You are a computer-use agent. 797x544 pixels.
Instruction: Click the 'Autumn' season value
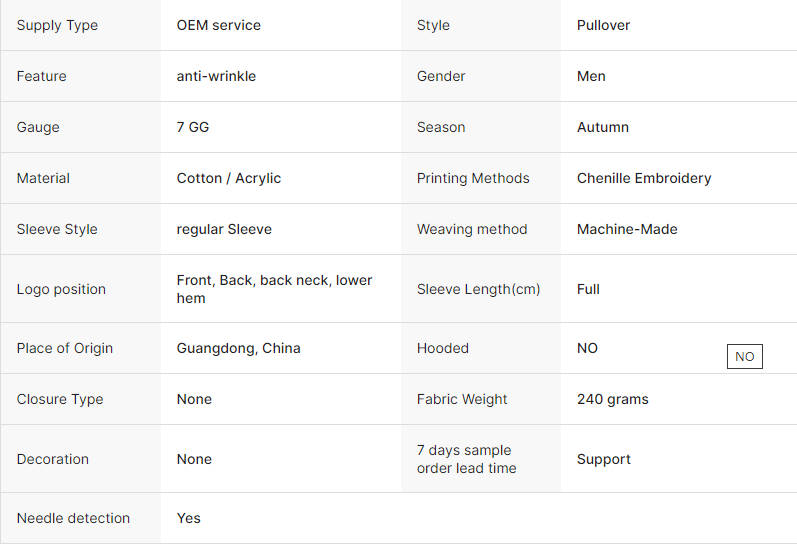click(x=603, y=127)
